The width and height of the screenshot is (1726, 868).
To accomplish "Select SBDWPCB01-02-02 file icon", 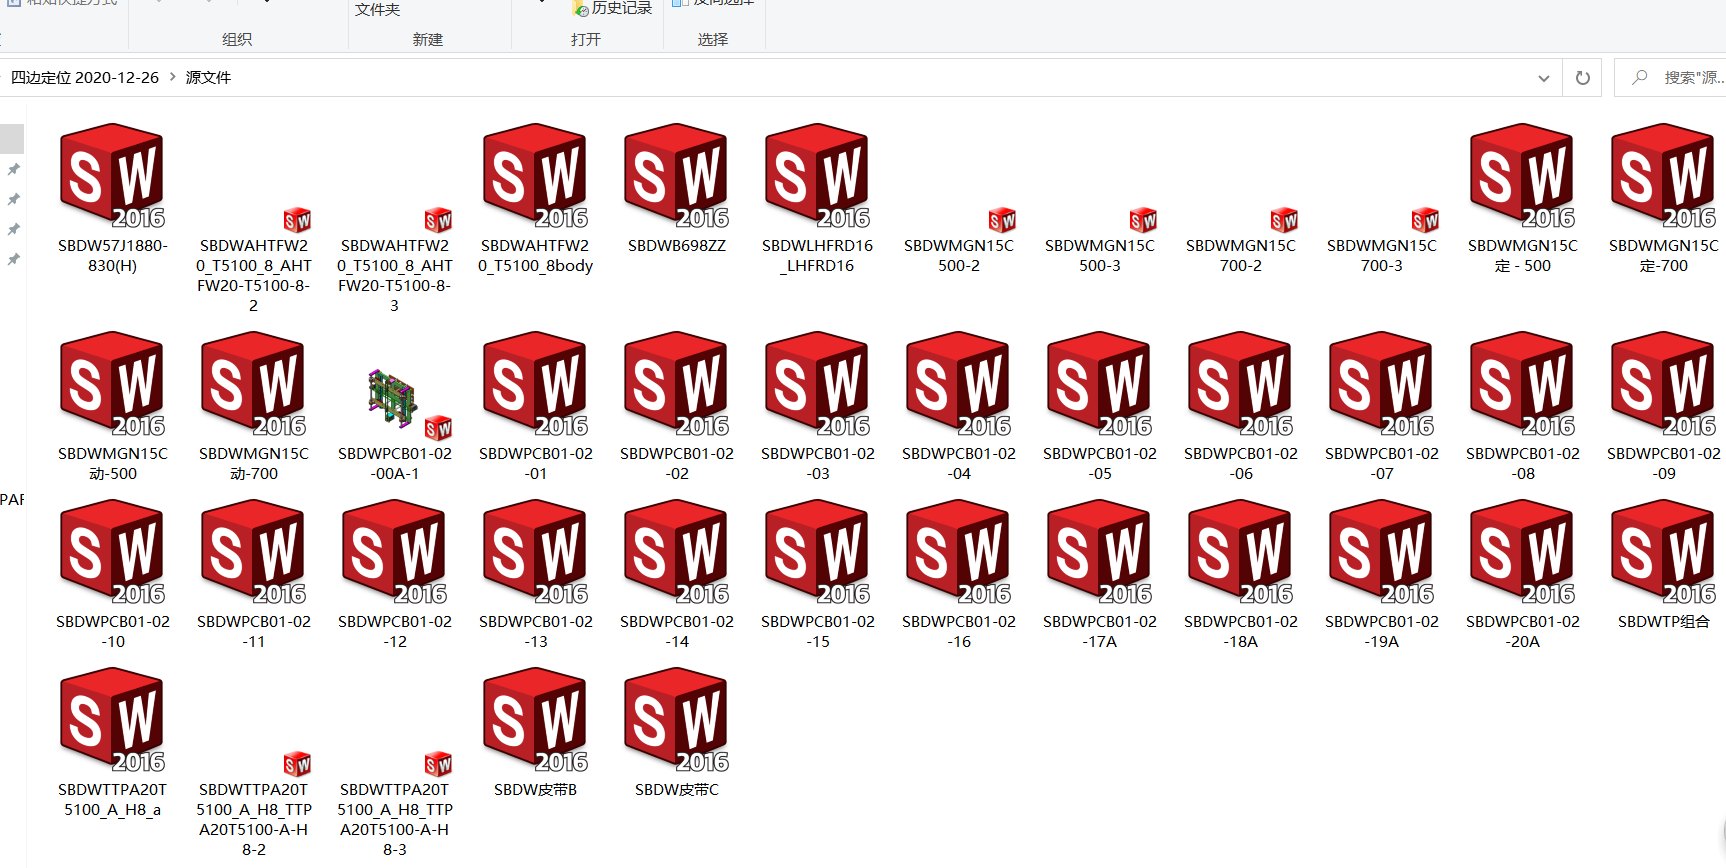I will pyautogui.click(x=676, y=384).
